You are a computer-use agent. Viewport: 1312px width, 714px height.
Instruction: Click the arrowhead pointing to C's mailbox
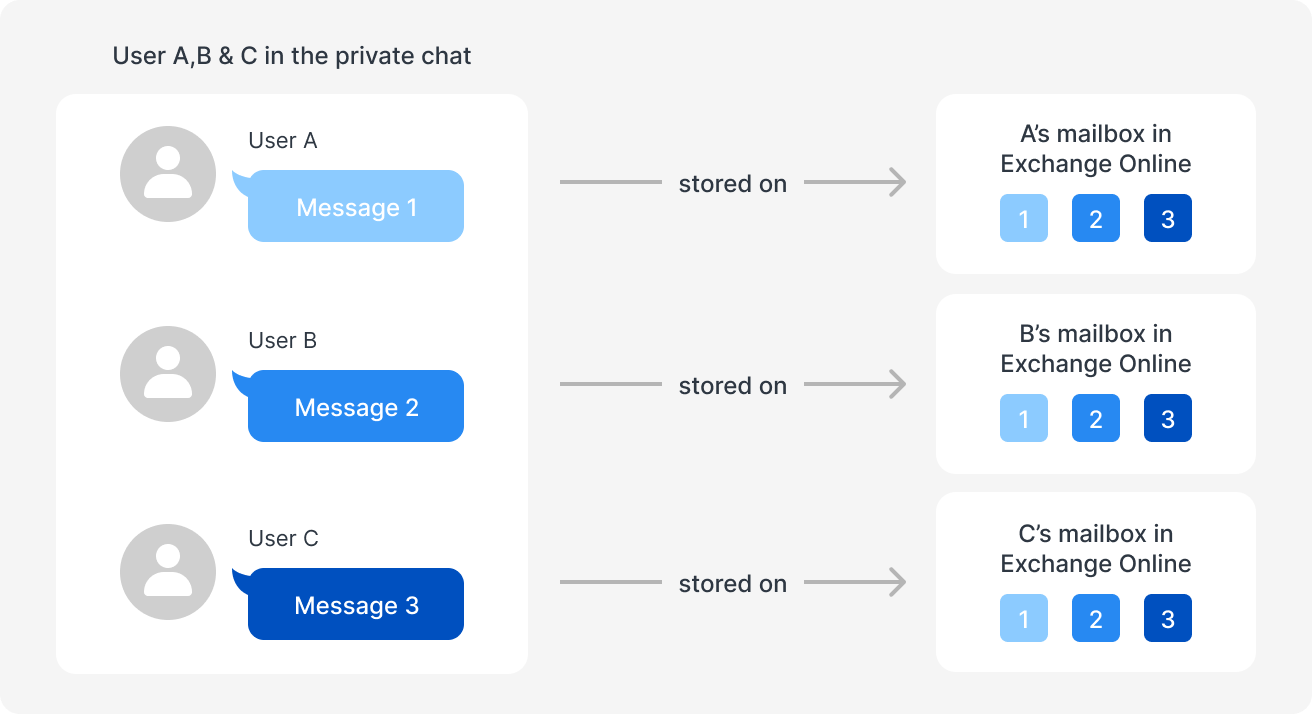pos(897,582)
